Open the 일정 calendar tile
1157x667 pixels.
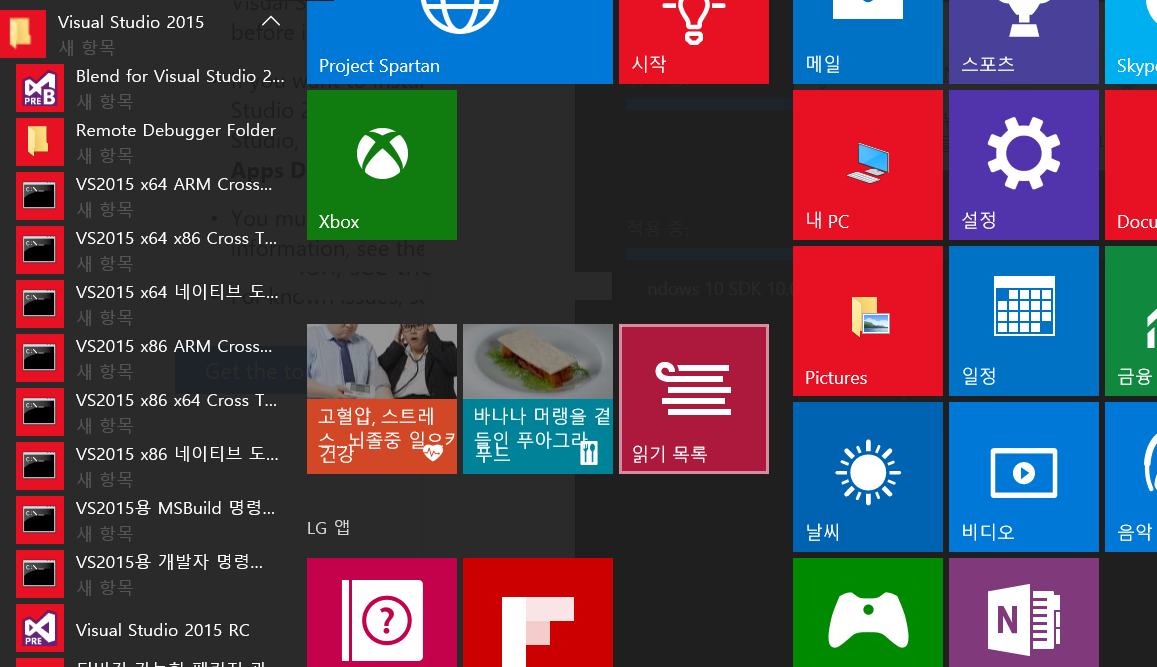[1023, 321]
